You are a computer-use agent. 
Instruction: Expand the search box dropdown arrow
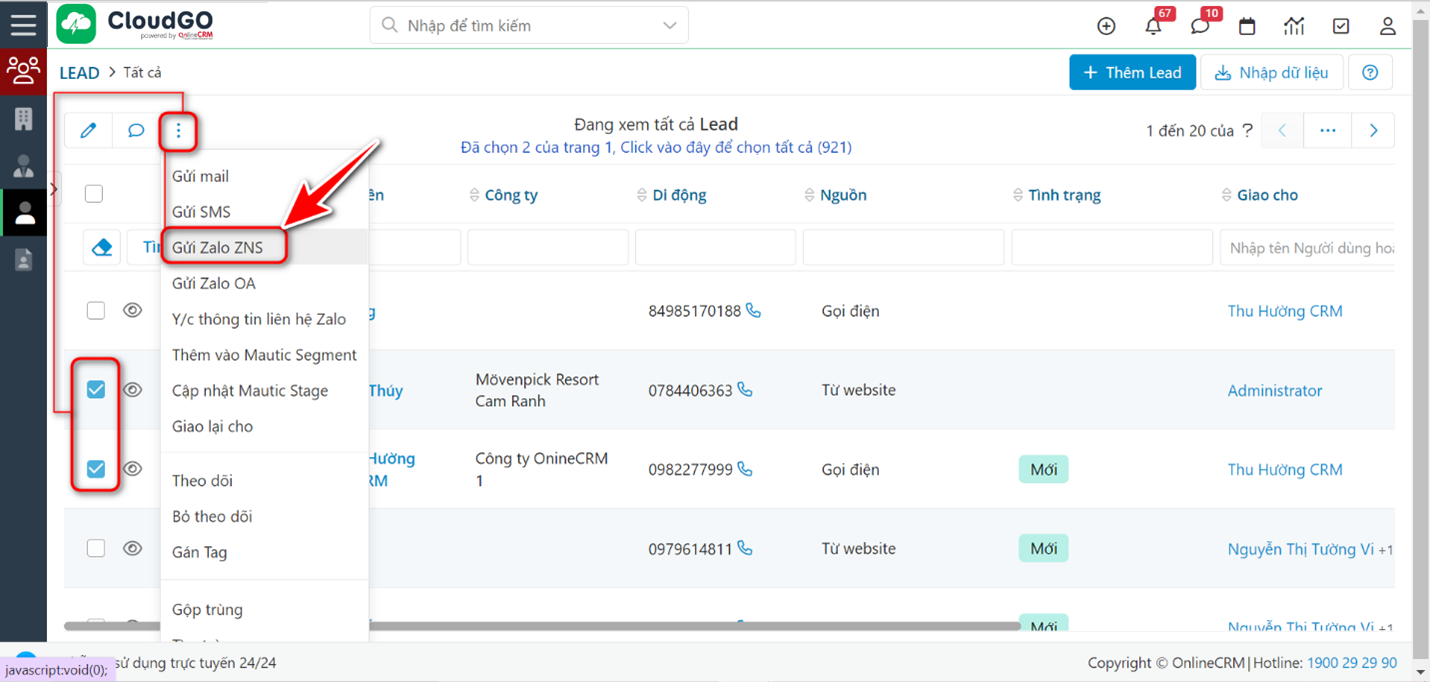coord(670,26)
